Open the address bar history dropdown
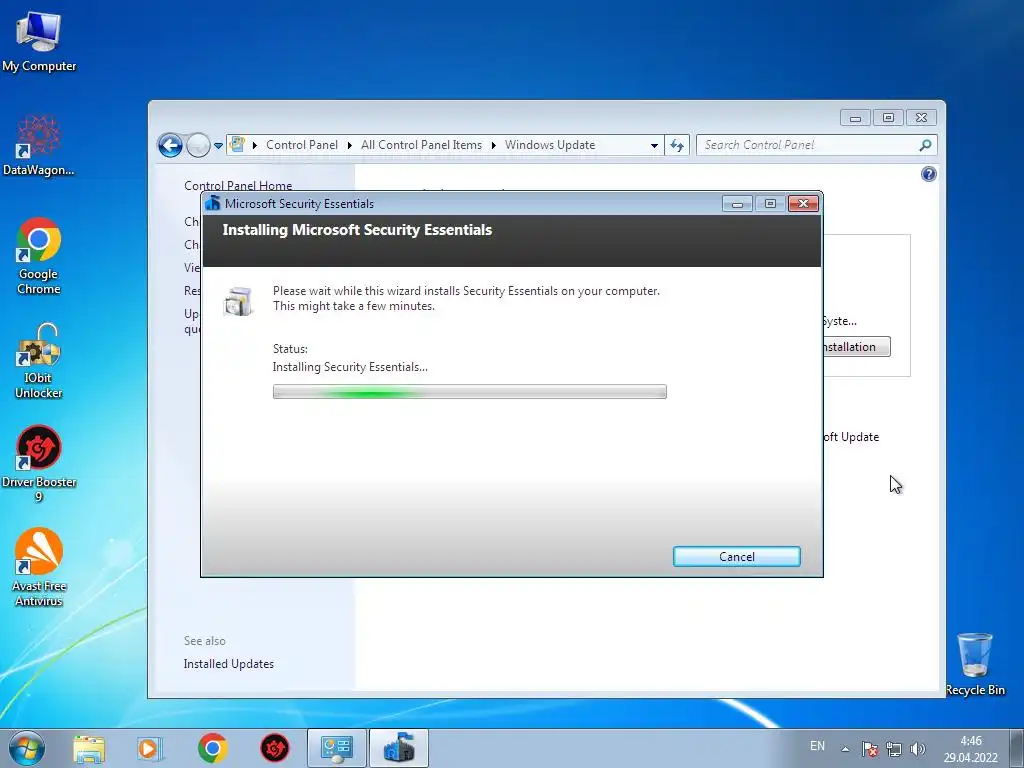This screenshot has height=768, width=1024. (x=654, y=146)
